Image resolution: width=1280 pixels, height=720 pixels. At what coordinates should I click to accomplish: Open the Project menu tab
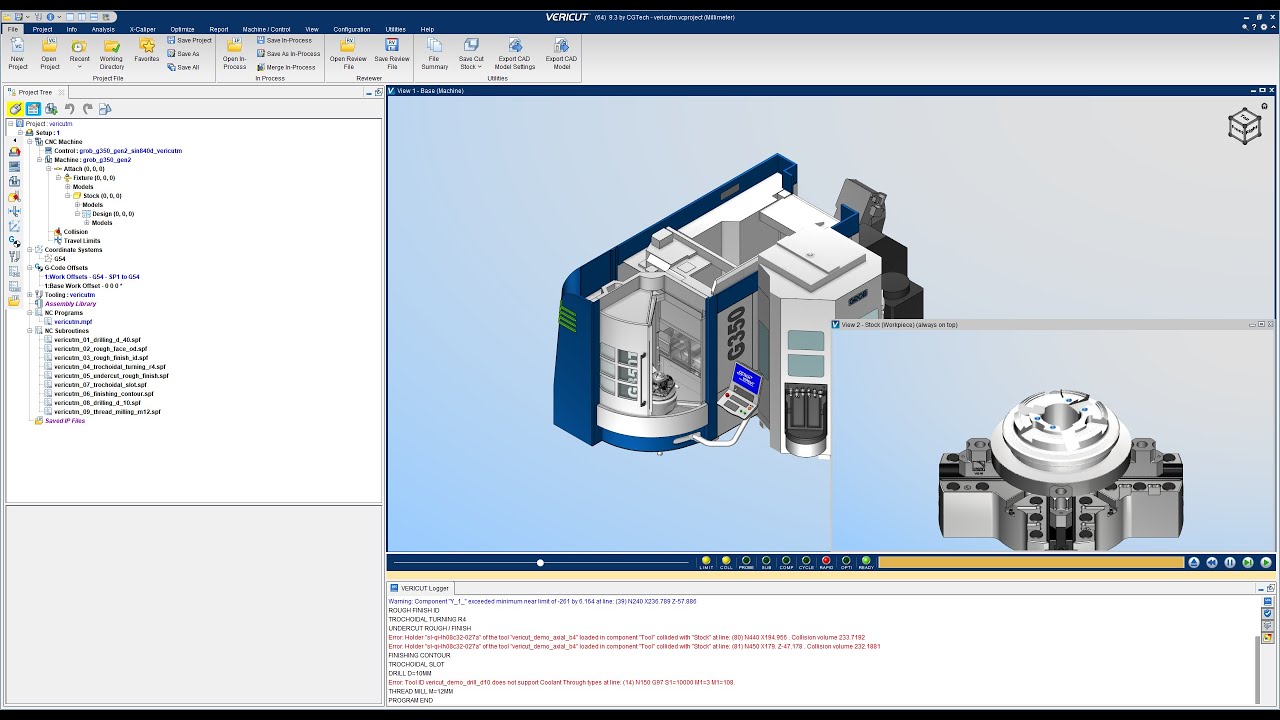pyautogui.click(x=42, y=29)
